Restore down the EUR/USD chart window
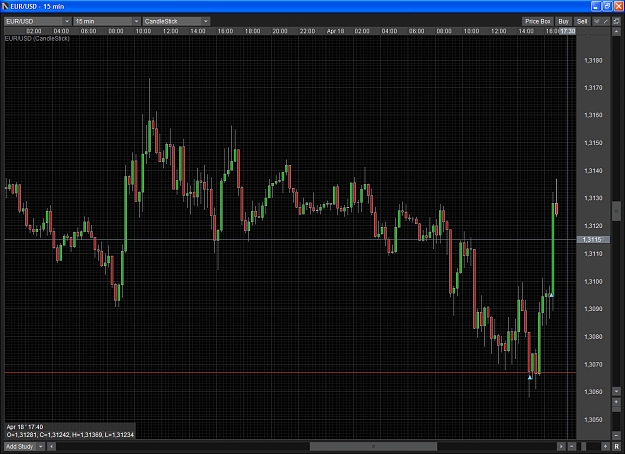Viewport: 625px width, 454px height. click(x=607, y=6)
